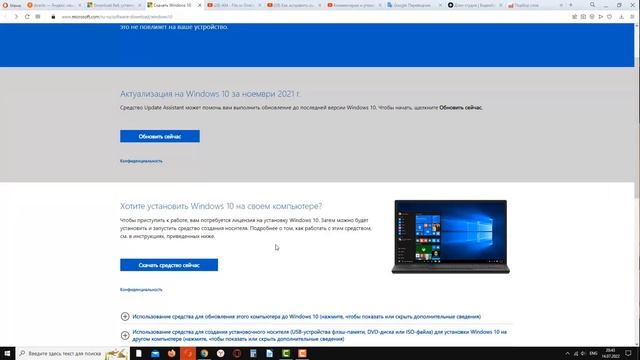Launch Google Chrome from the taskbar

(x=204, y=353)
